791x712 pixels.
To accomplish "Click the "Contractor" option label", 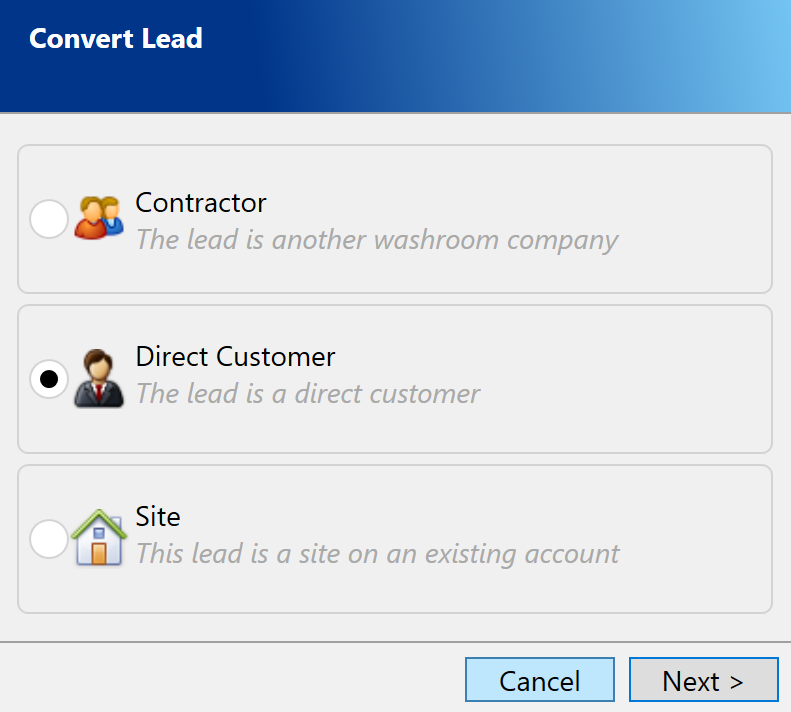I will coord(201,203).
